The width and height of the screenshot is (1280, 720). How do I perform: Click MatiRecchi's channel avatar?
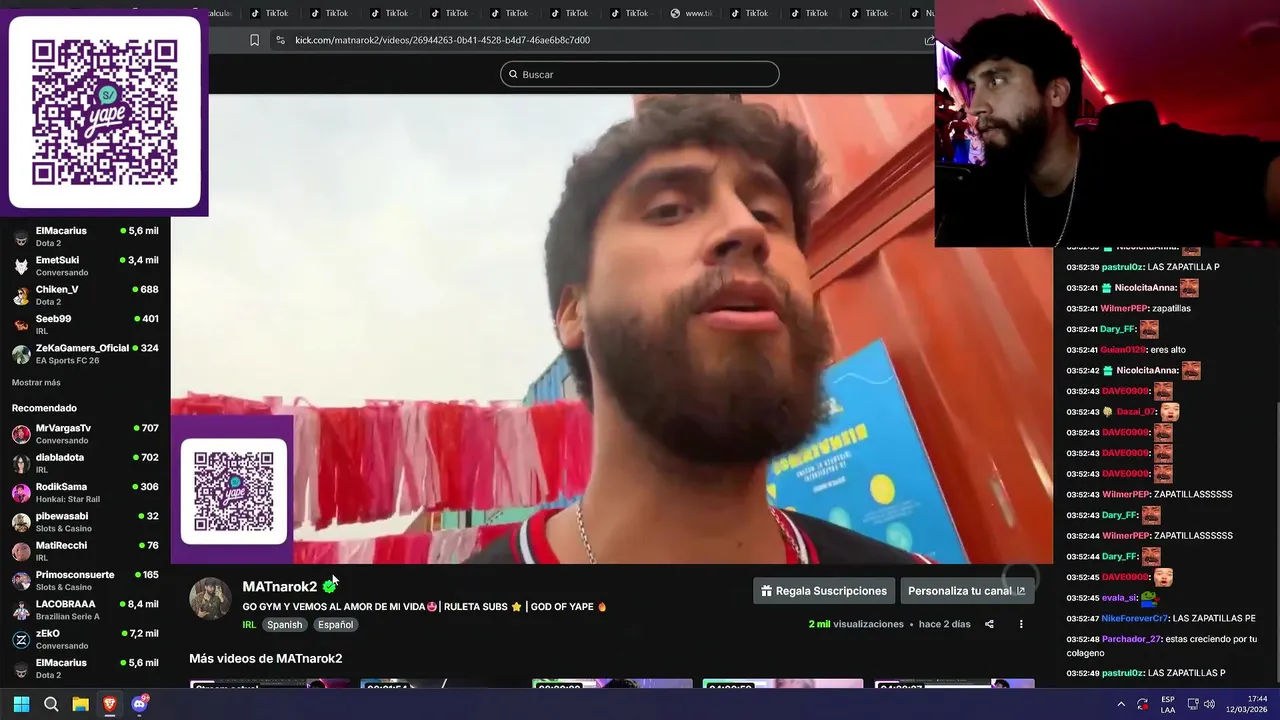21,551
